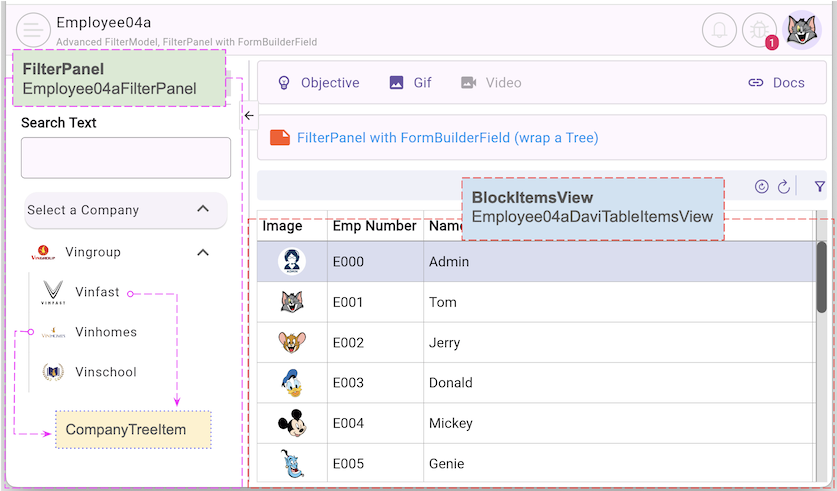
Task: Select Vinschool in the company tree
Action: click(x=105, y=372)
